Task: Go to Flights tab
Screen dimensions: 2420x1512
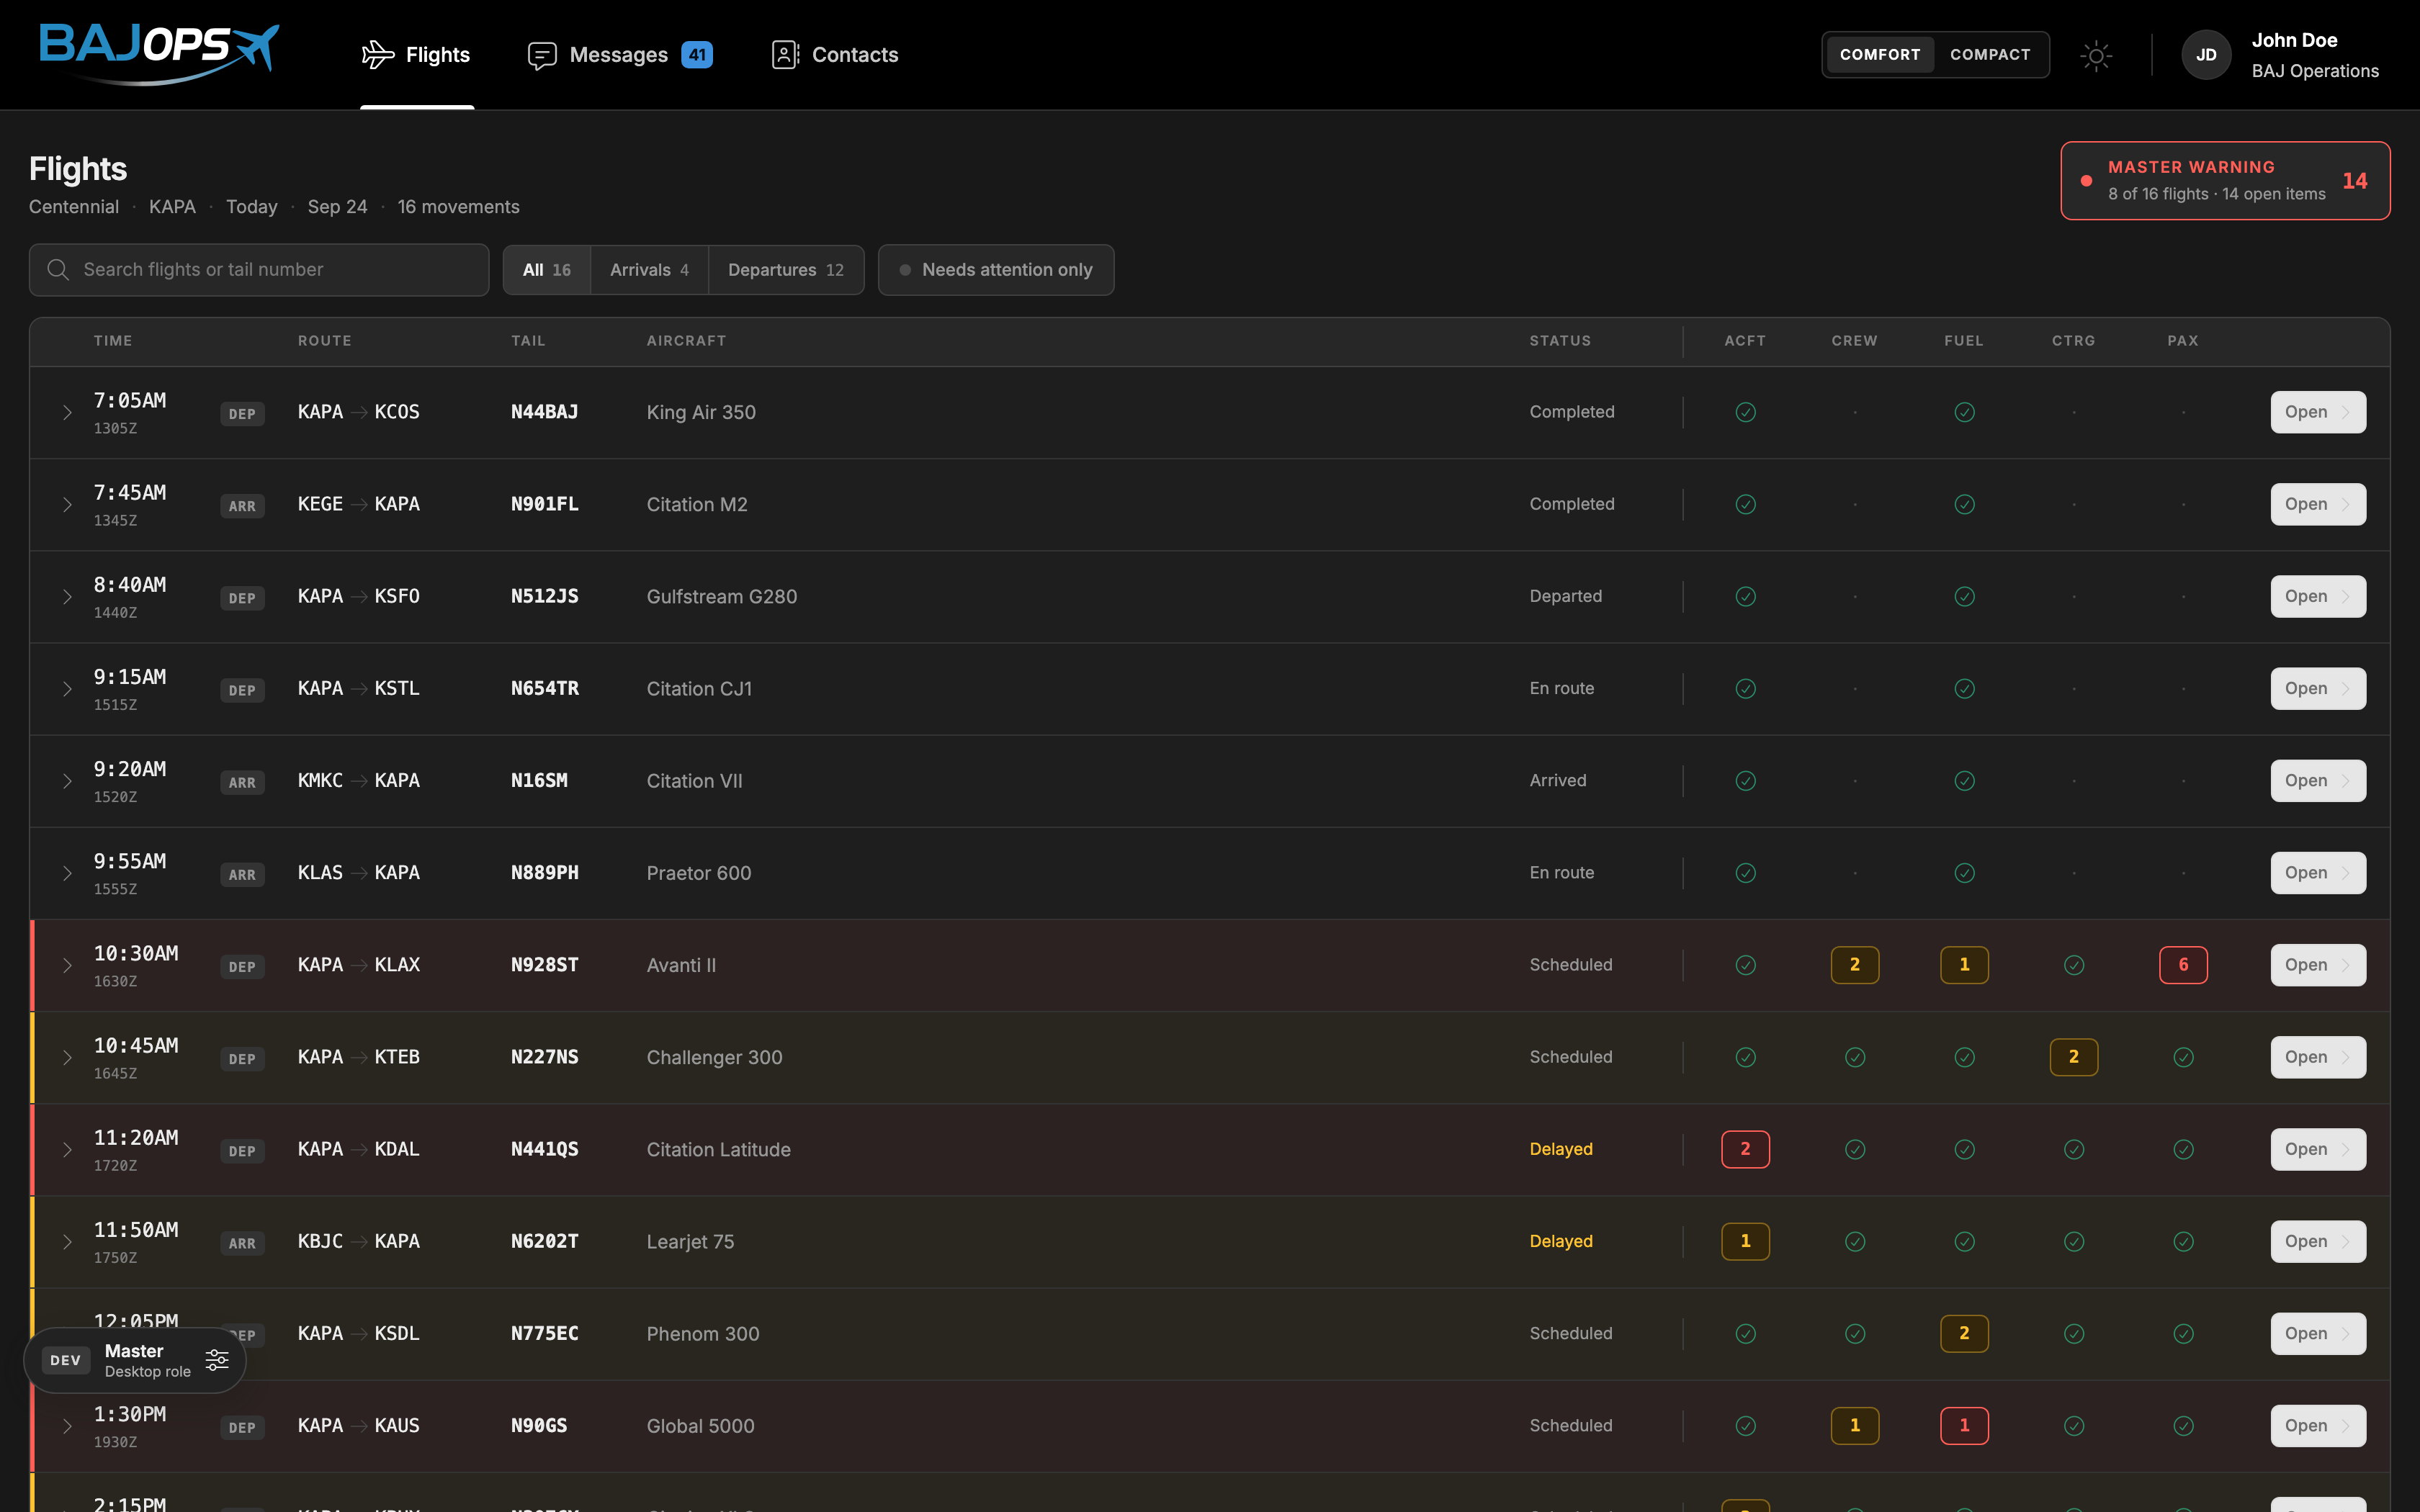Action: click(x=417, y=55)
